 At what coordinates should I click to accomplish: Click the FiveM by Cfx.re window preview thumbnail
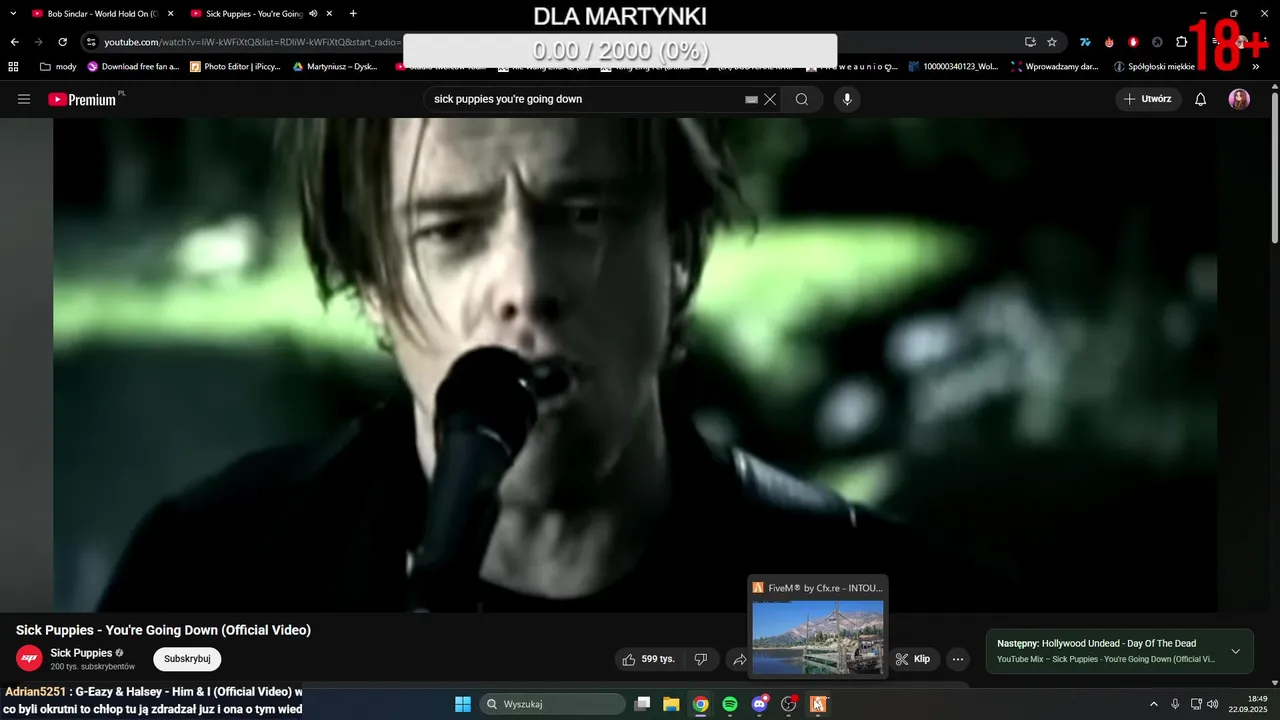[x=818, y=637]
